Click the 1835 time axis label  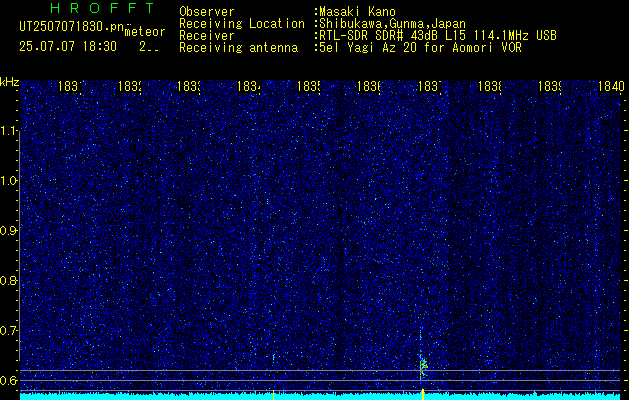coord(308,87)
